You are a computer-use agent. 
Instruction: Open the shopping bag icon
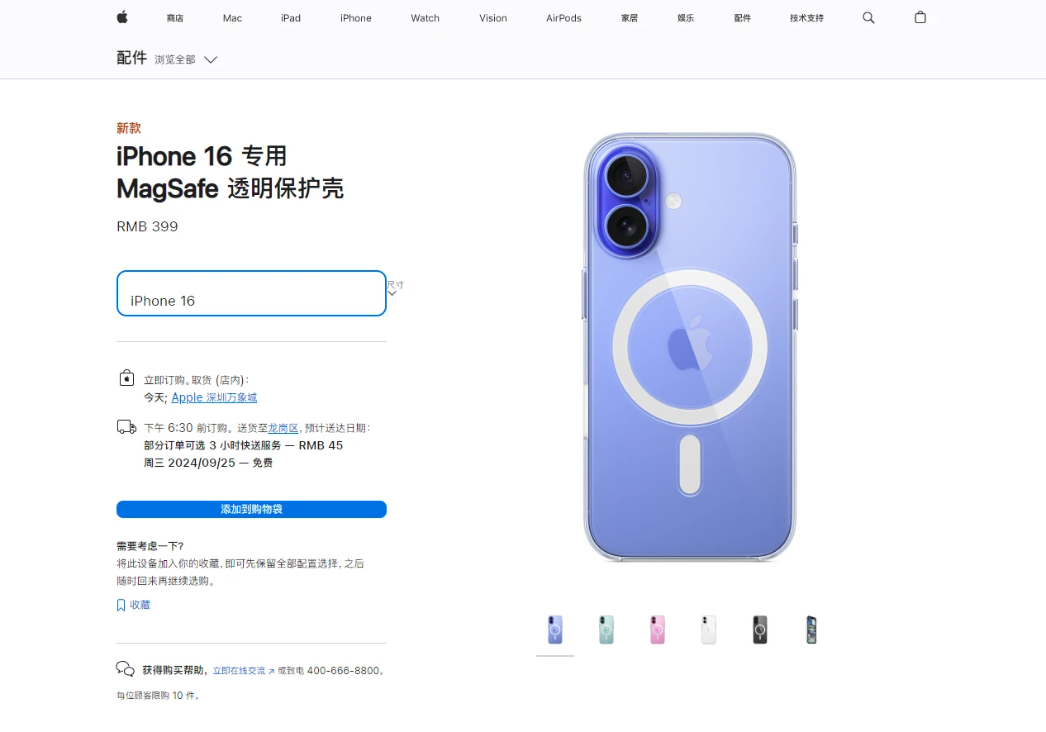tap(920, 17)
